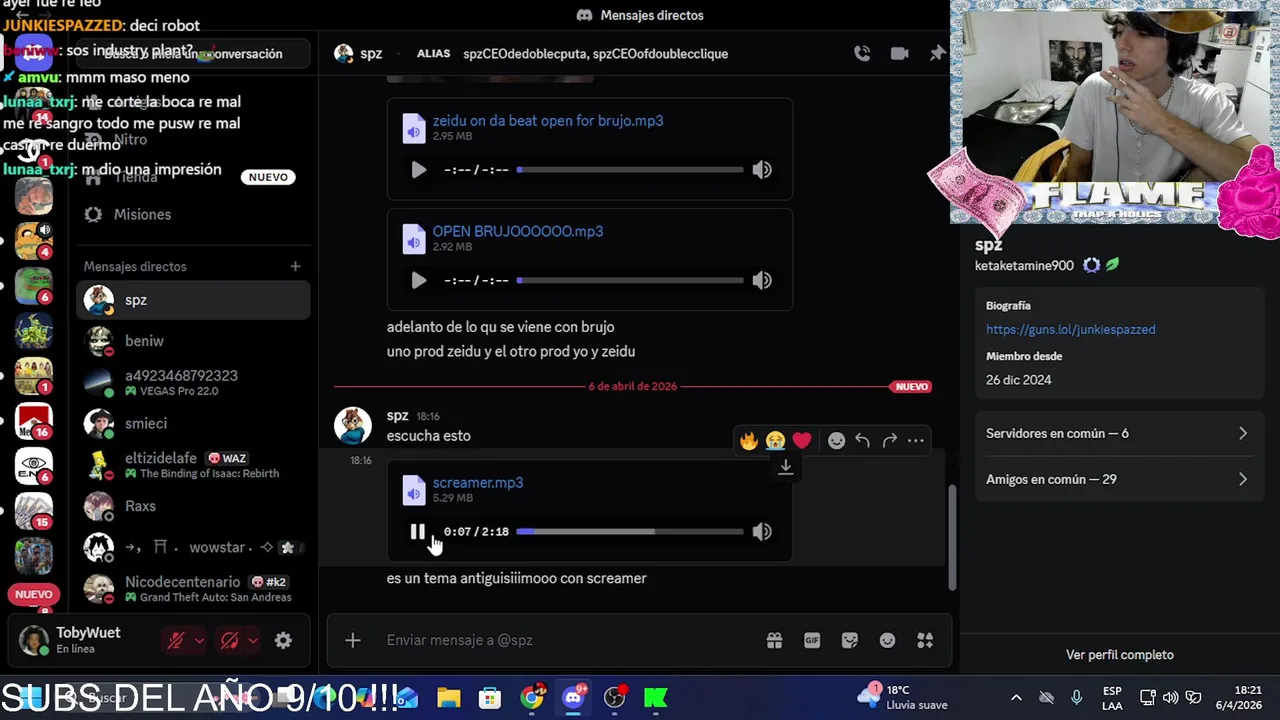Viewport: 1280px width, 720px height.
Task: Open the GIF picker
Action: click(x=812, y=641)
